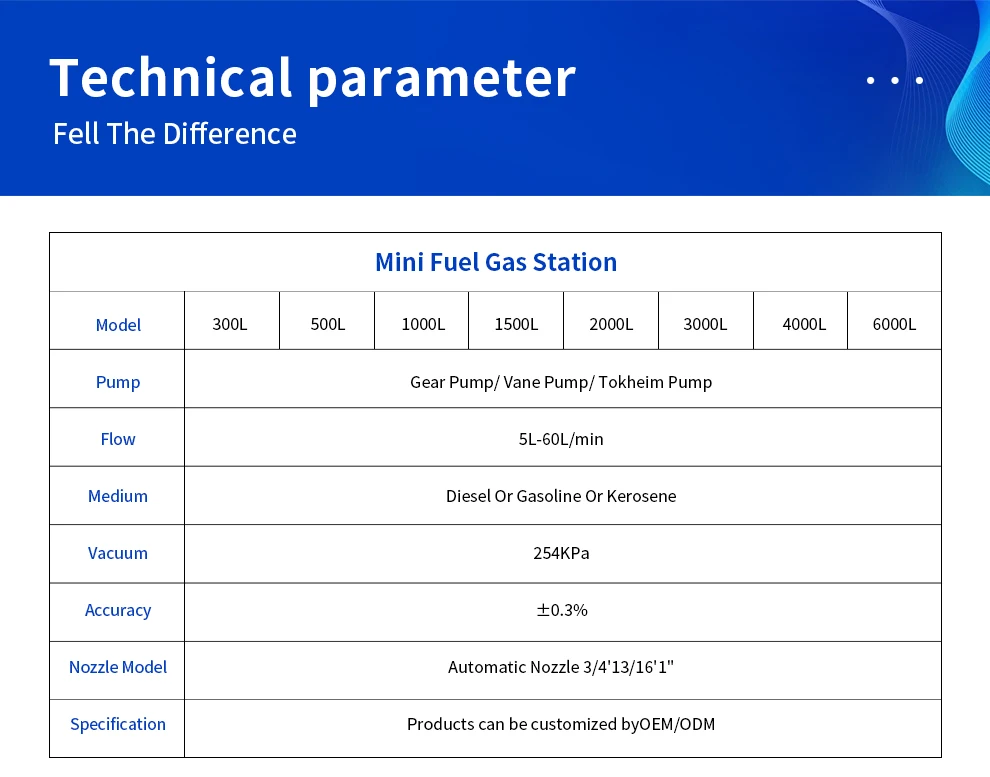Image resolution: width=990 pixels, height=777 pixels.
Task: Click the 1500L model cell
Action: coord(516,324)
